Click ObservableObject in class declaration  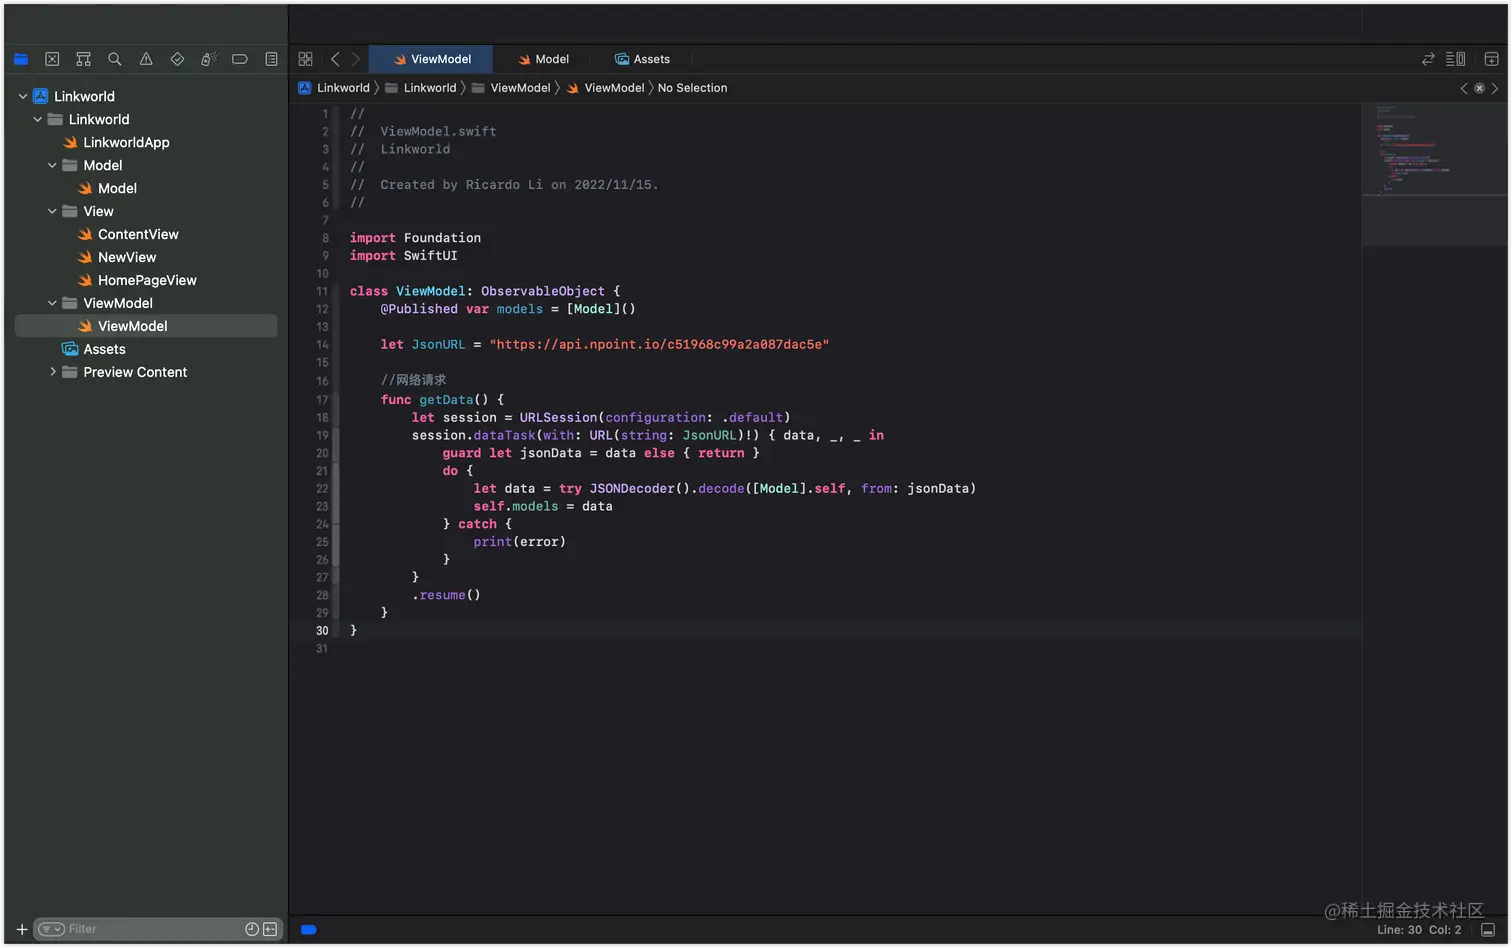[x=543, y=291]
